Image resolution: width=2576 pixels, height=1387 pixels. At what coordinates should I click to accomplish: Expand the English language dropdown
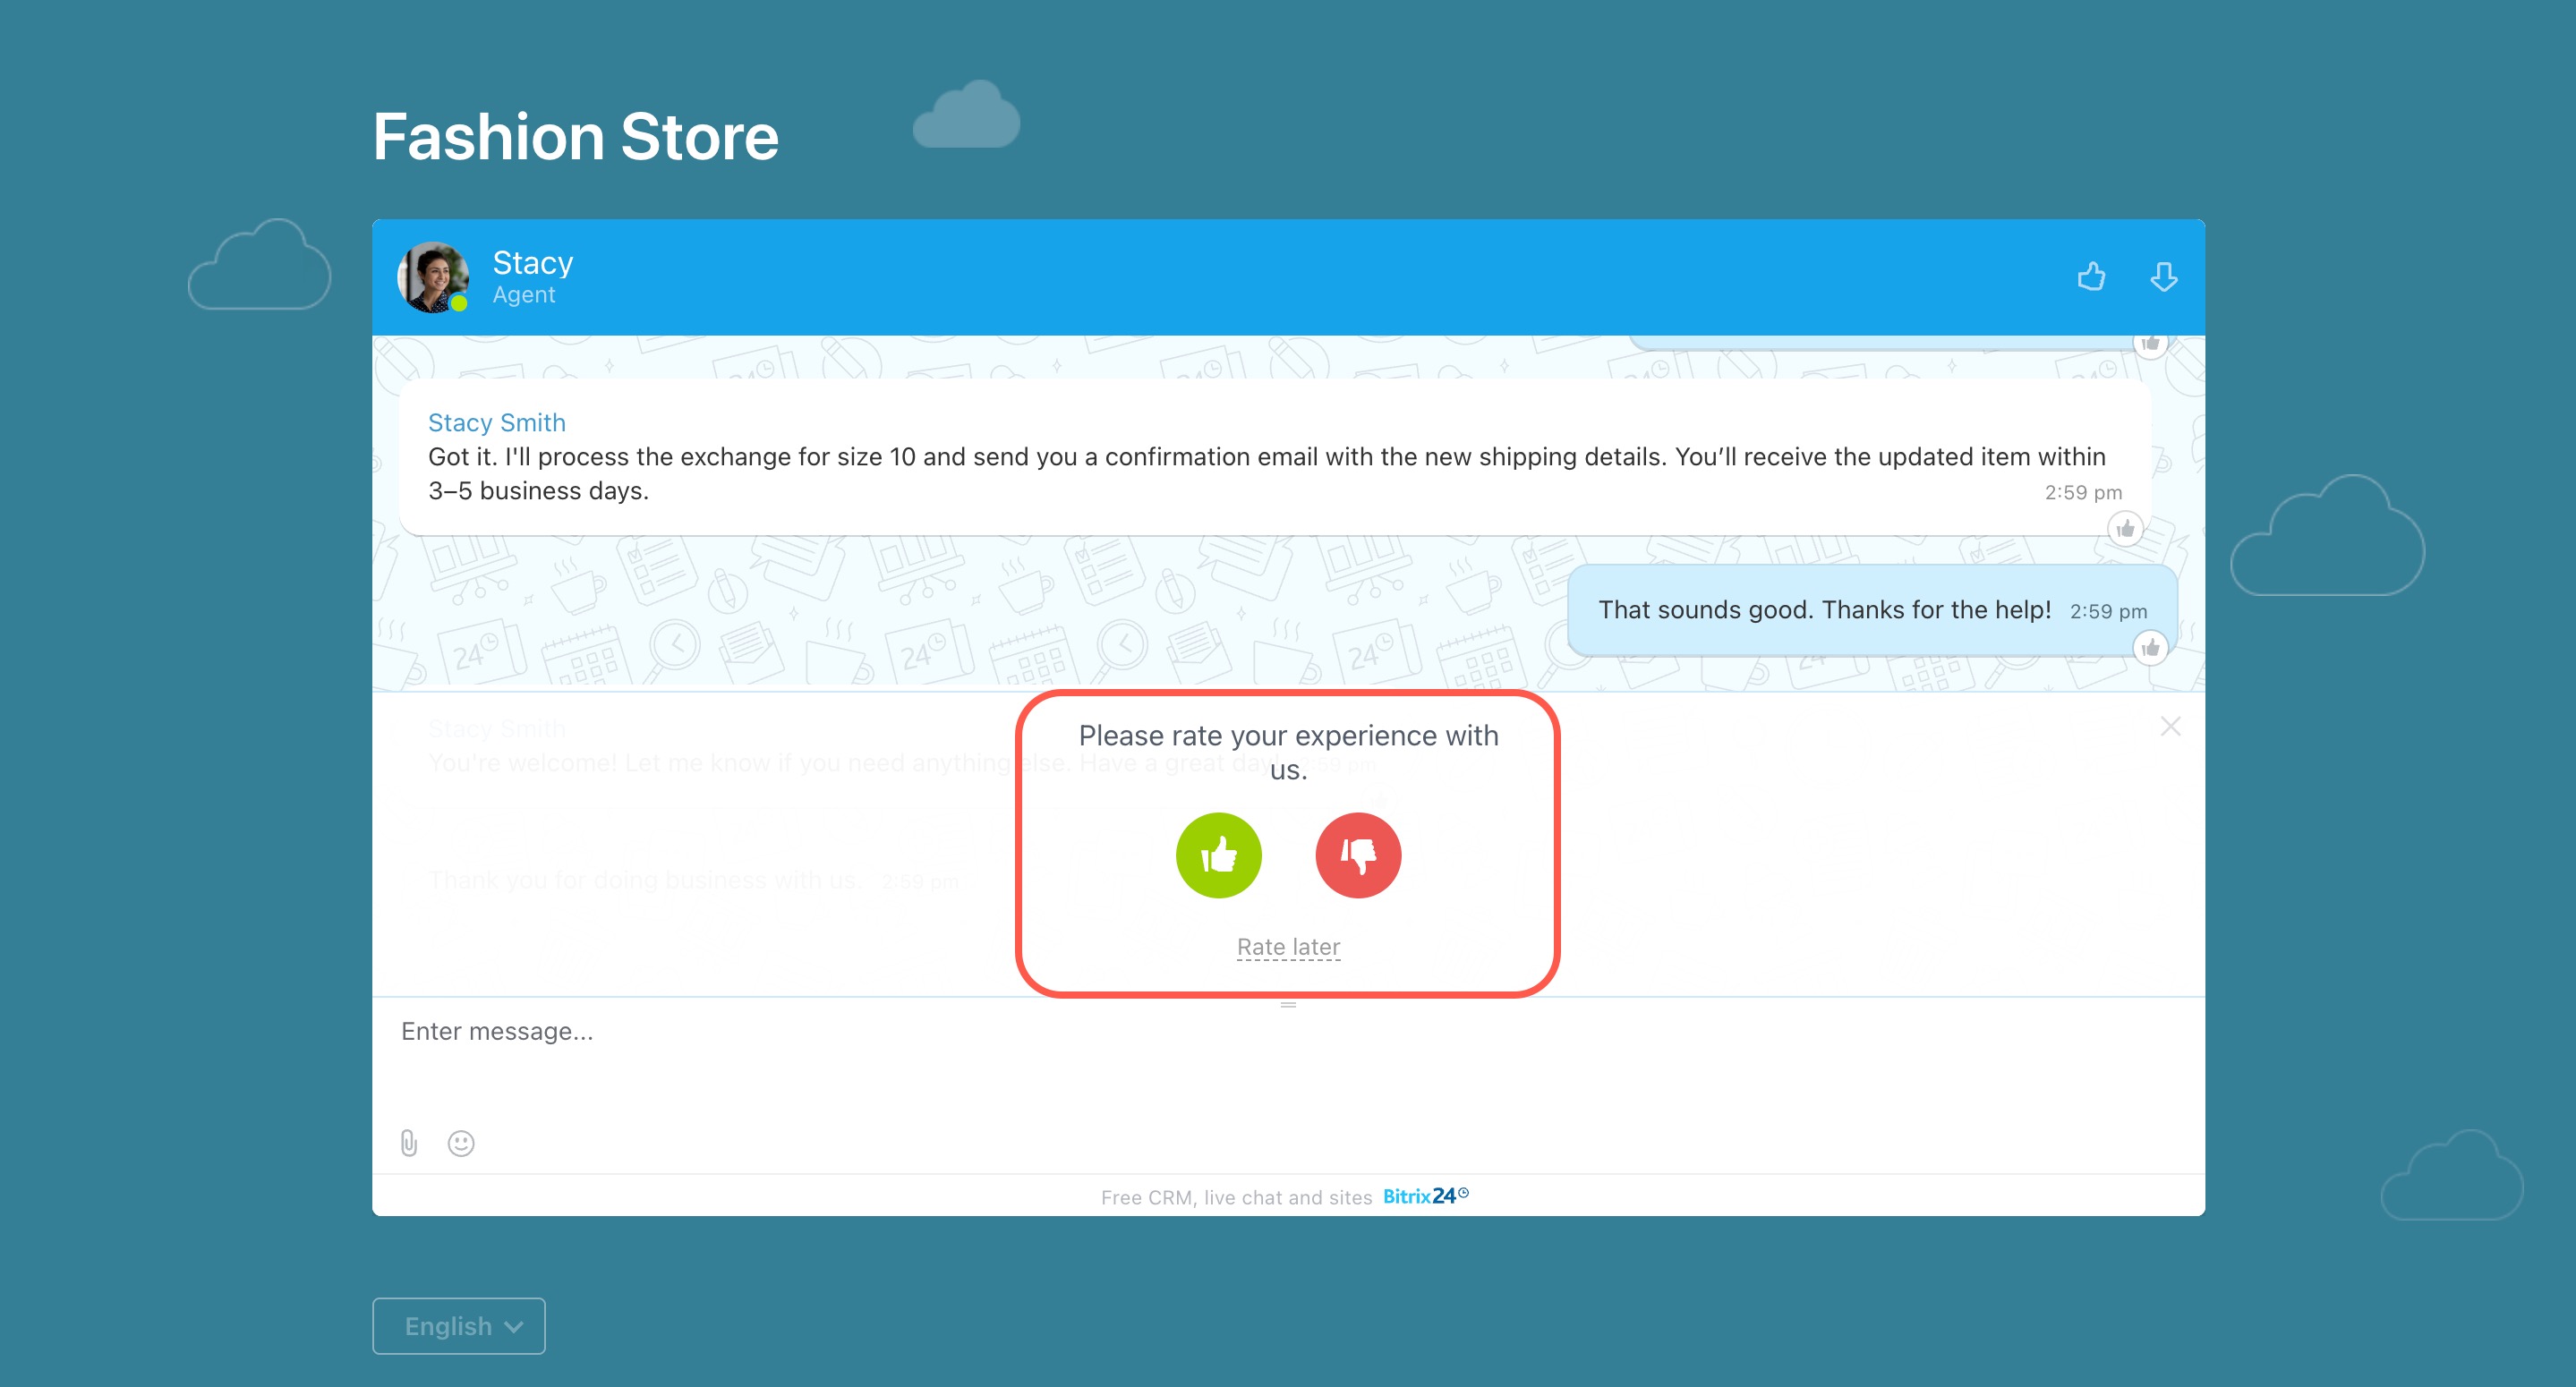click(x=459, y=1326)
